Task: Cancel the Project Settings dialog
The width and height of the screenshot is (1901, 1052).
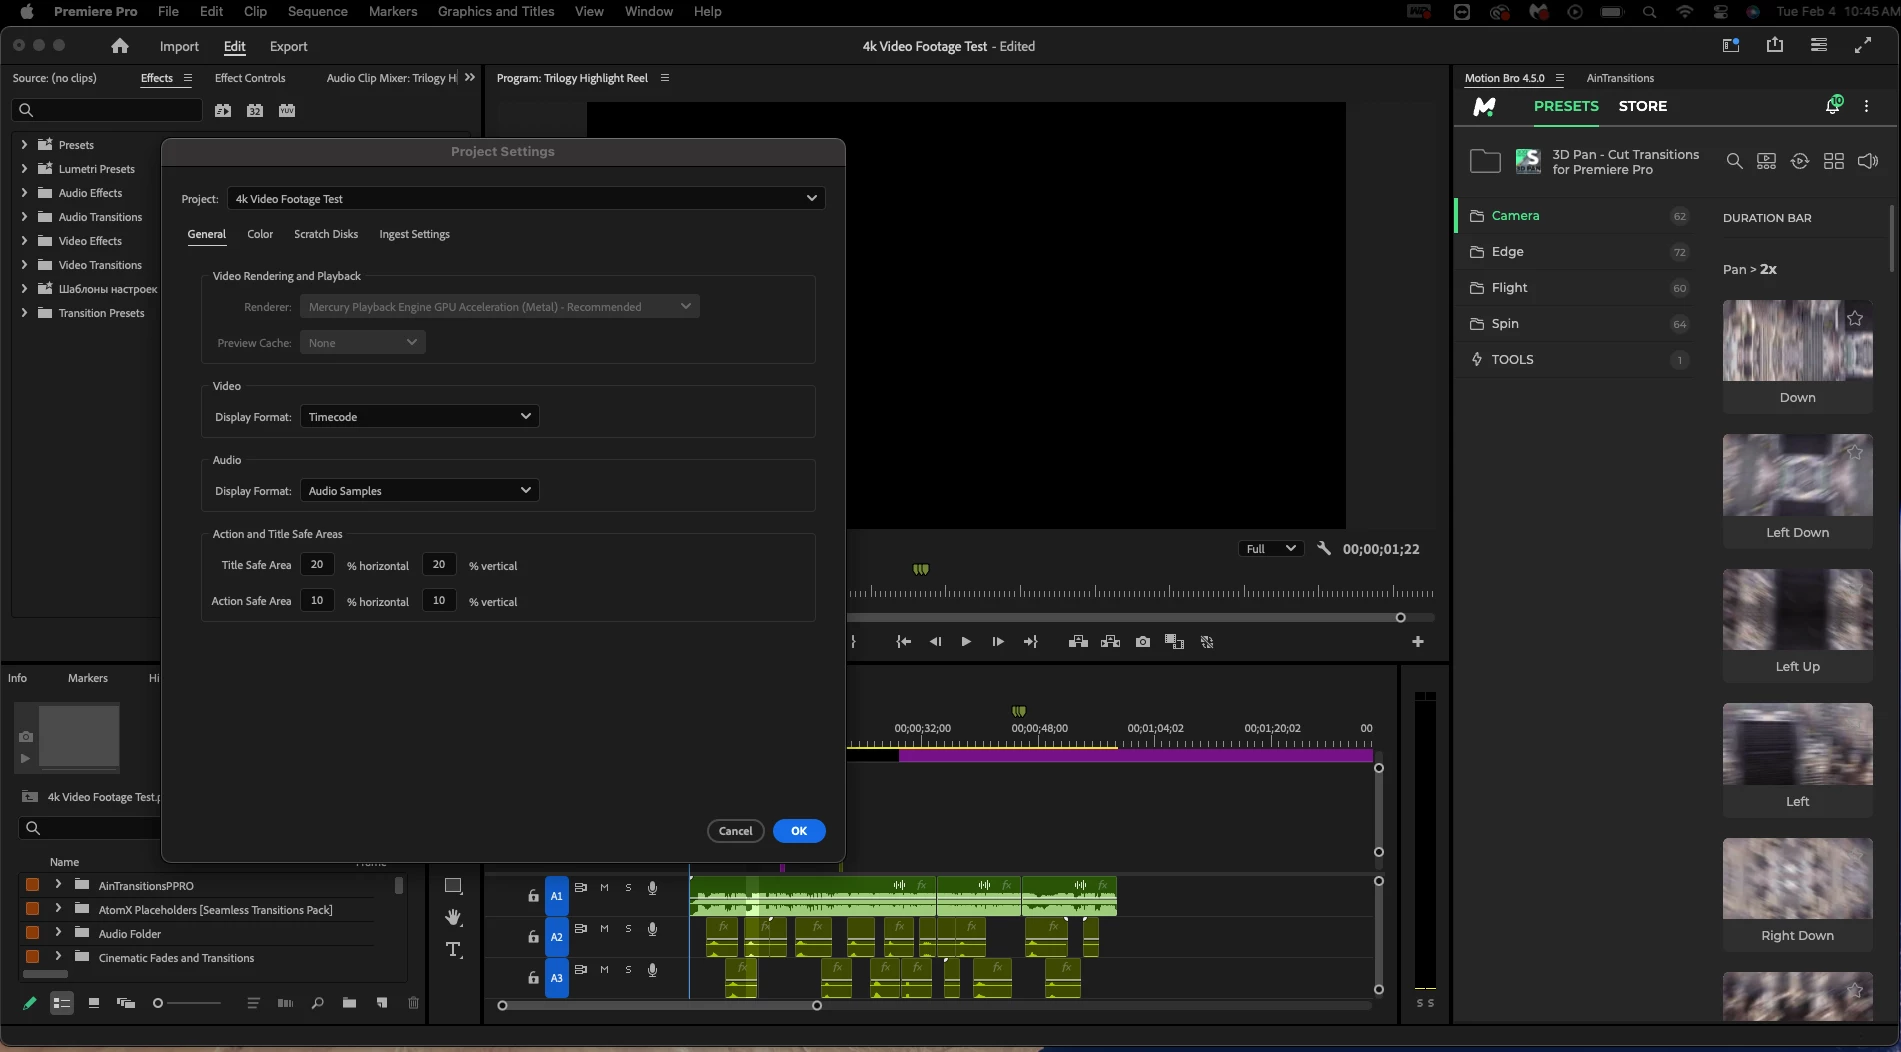Action: click(x=736, y=831)
